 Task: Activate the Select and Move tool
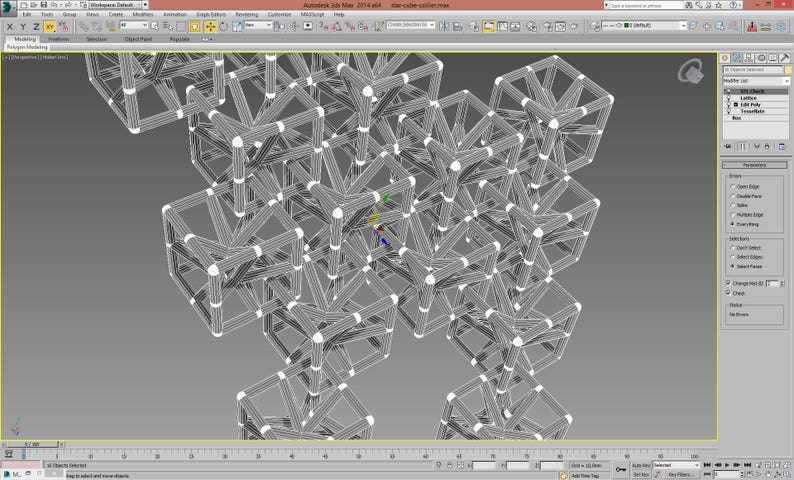[x=210, y=26]
